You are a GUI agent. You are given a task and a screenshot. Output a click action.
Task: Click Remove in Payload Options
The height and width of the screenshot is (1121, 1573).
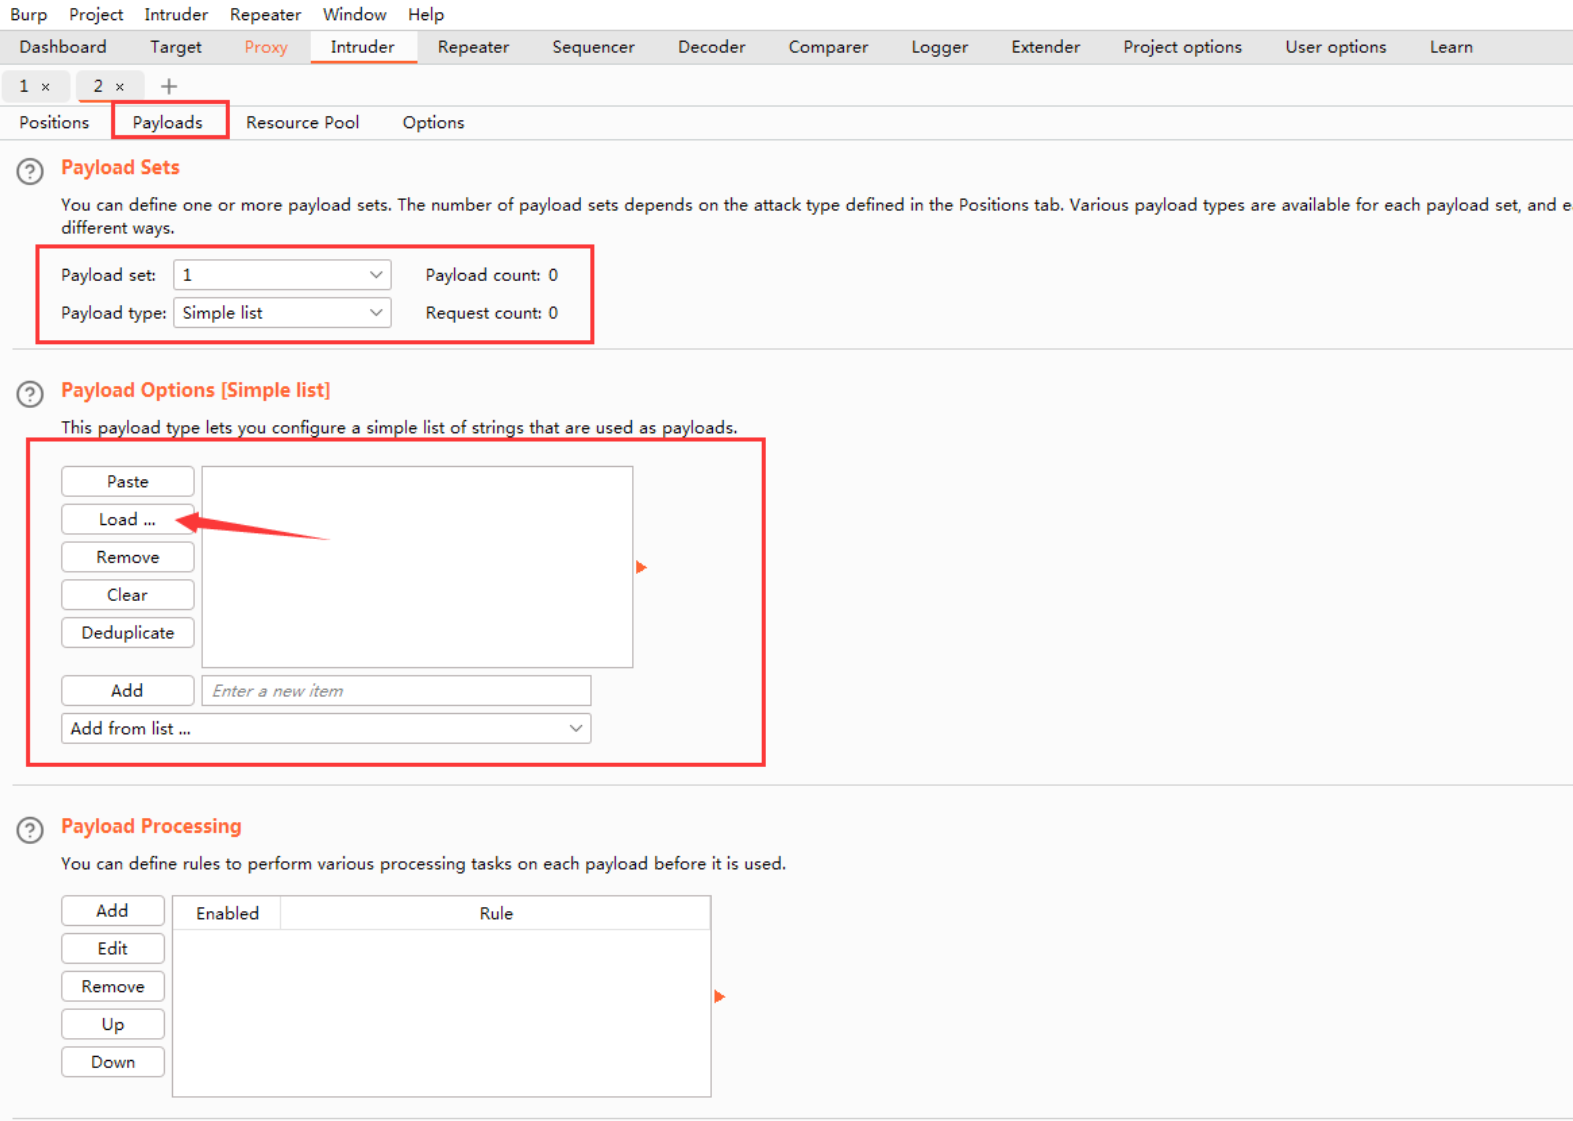[x=128, y=557]
